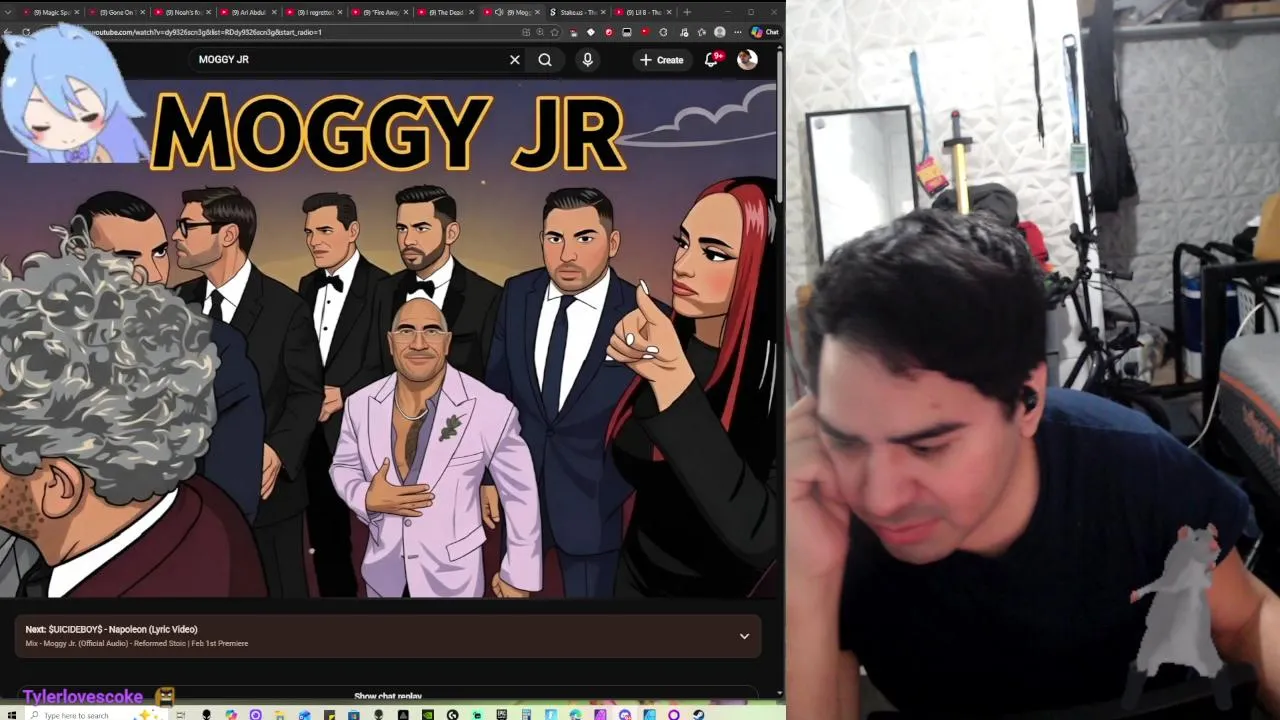This screenshot has height=720, width=1280.
Task: Switch to the "Fire Away" browser tab
Action: (x=379, y=12)
